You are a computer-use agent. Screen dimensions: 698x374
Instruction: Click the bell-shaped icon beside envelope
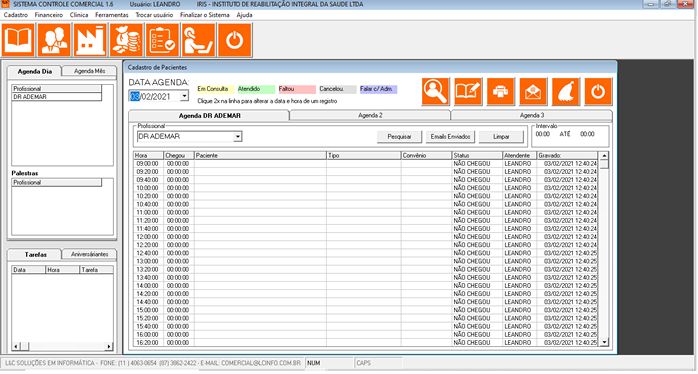click(x=566, y=92)
